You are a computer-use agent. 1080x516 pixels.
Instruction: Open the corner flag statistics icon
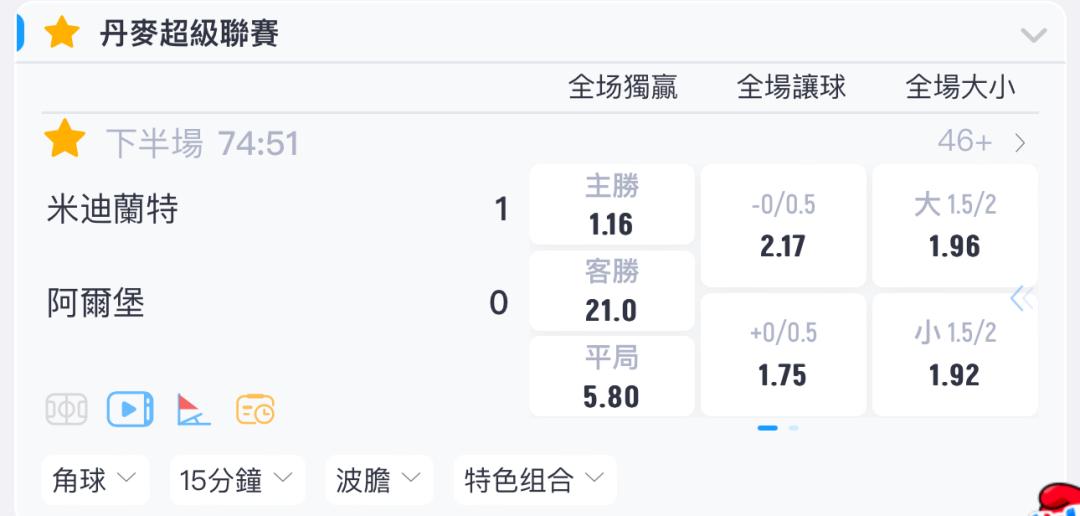point(194,409)
